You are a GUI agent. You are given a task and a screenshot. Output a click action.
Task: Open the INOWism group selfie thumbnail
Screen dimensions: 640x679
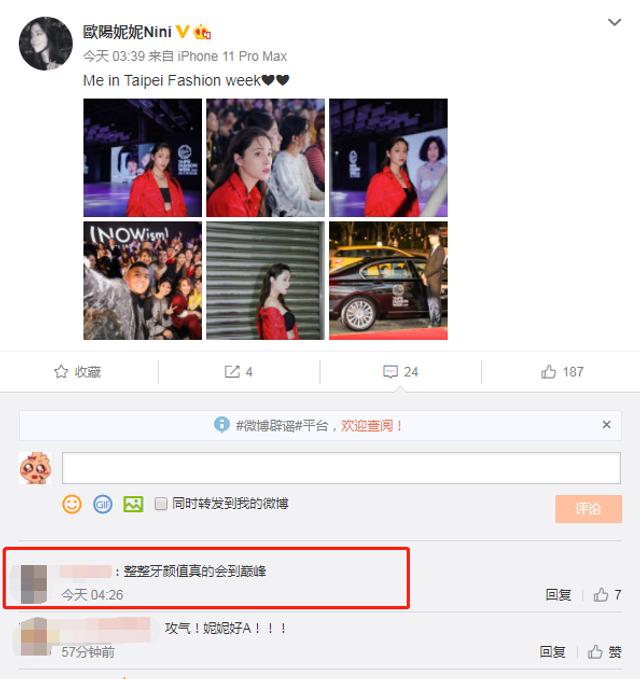[142, 281]
